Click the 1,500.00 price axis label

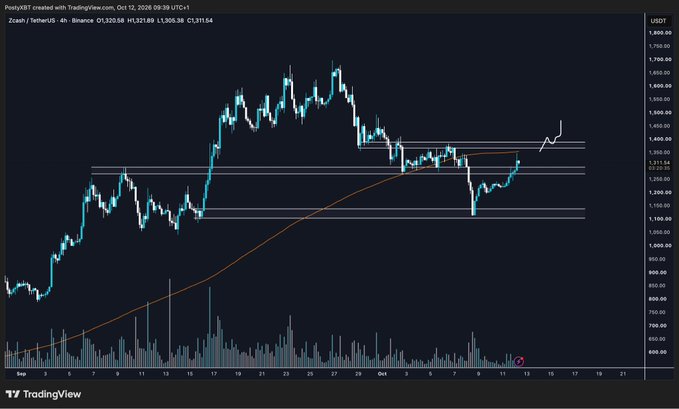tap(660, 113)
